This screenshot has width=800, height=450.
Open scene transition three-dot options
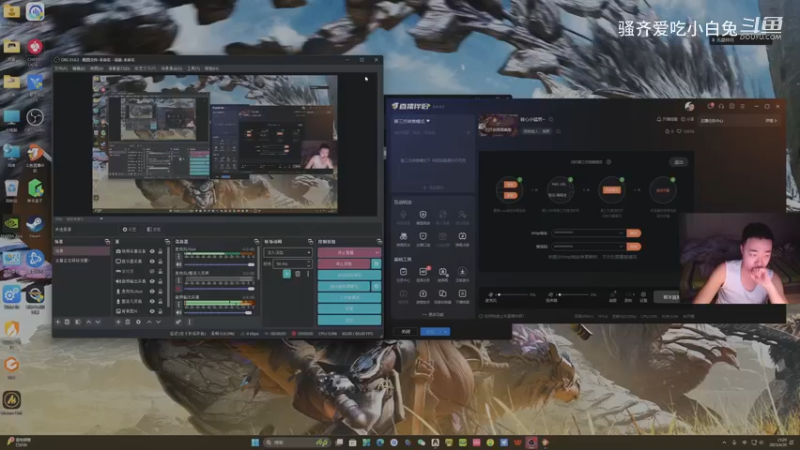pos(308,274)
